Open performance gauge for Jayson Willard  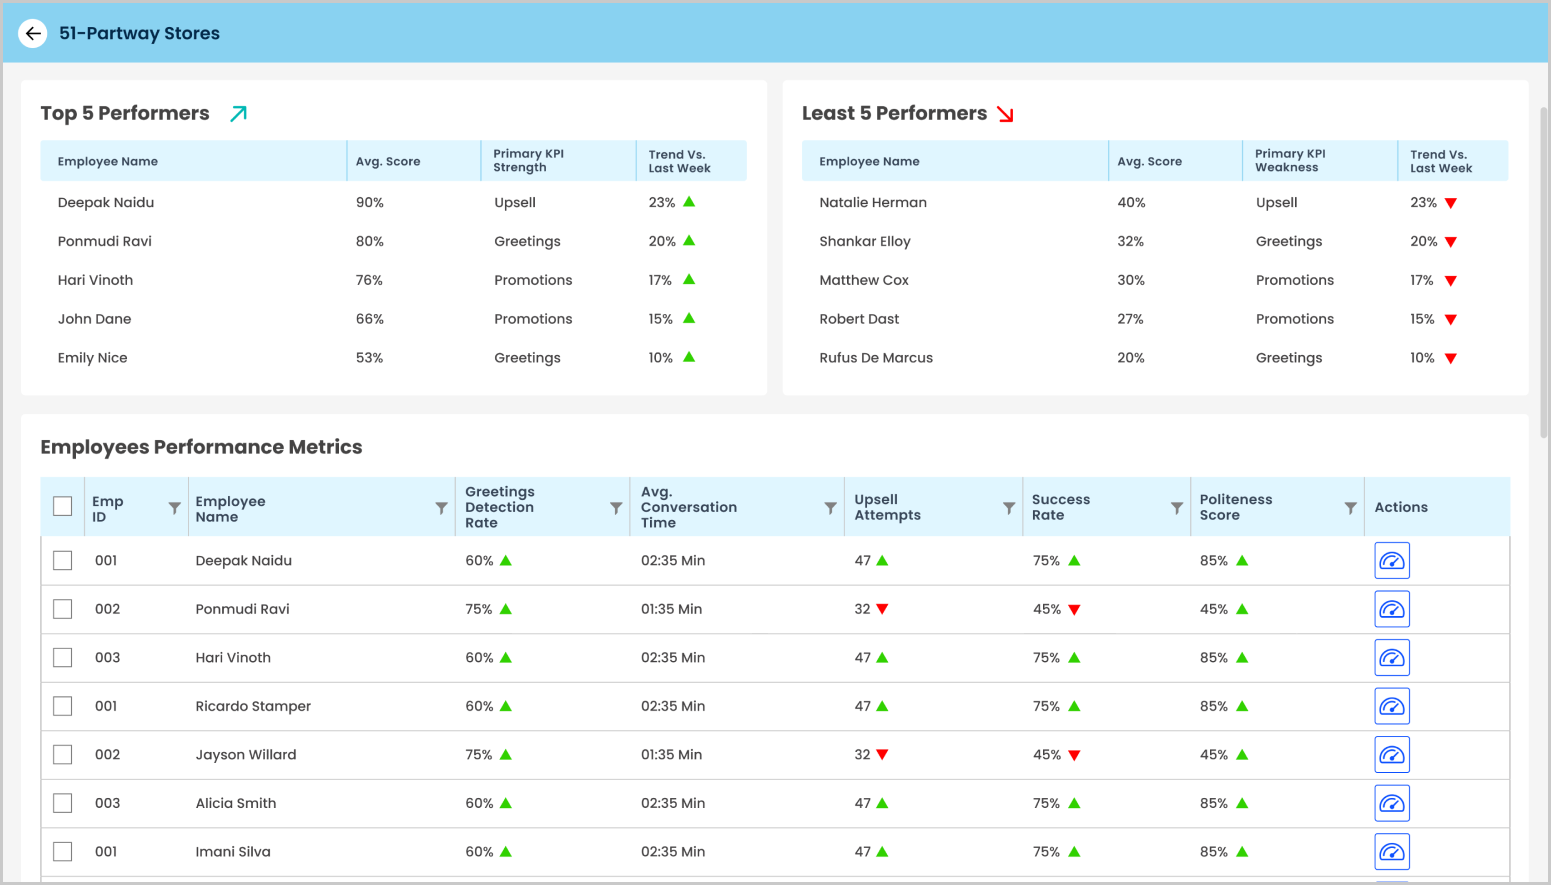point(1392,754)
